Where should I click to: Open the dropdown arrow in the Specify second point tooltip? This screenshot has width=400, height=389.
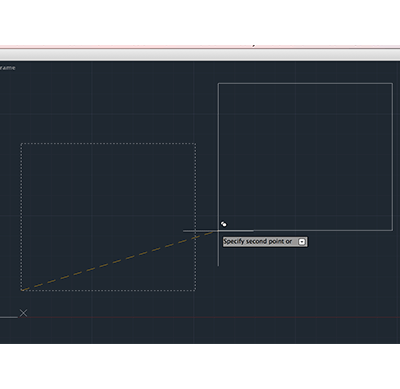pyautogui.click(x=302, y=242)
